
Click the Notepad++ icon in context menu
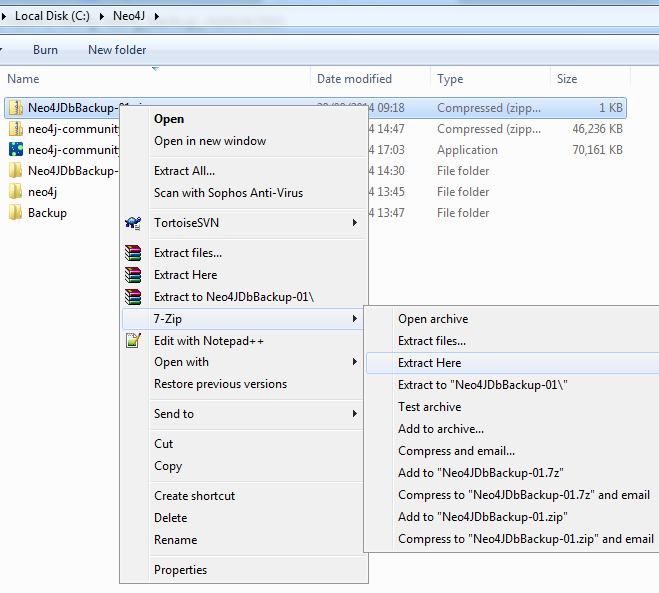(133, 340)
